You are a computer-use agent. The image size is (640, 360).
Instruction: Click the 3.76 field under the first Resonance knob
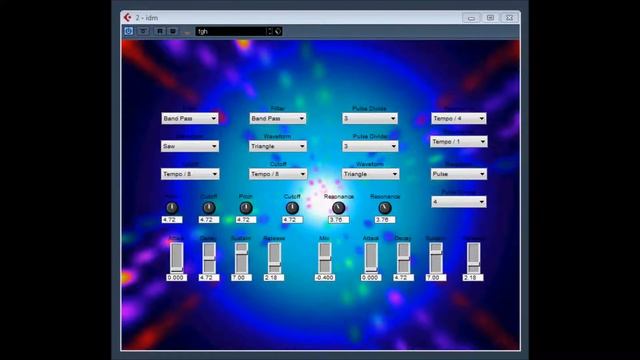tap(339, 220)
